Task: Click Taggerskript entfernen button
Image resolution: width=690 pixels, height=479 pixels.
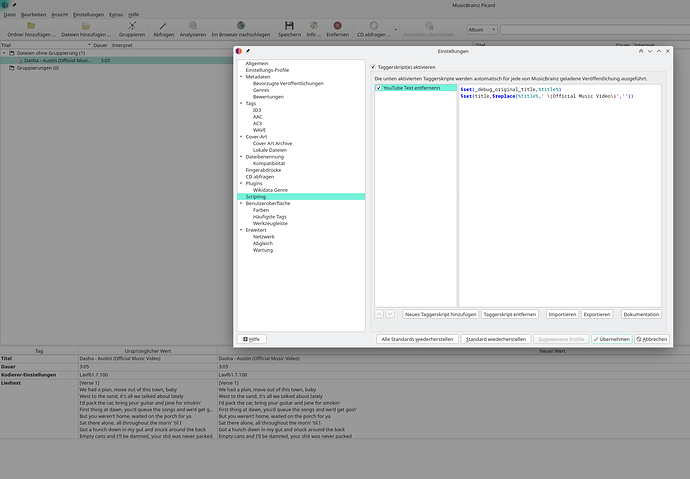Action: [510, 314]
